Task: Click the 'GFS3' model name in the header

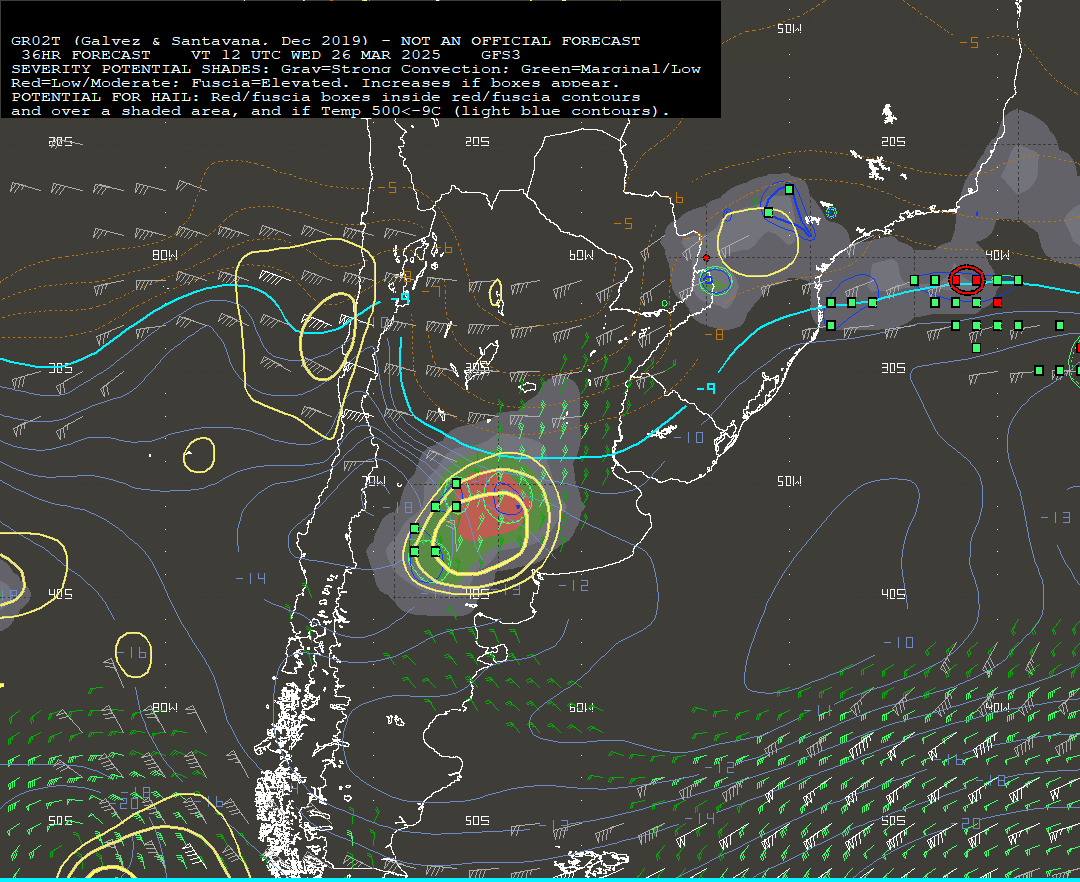Action: click(501, 54)
